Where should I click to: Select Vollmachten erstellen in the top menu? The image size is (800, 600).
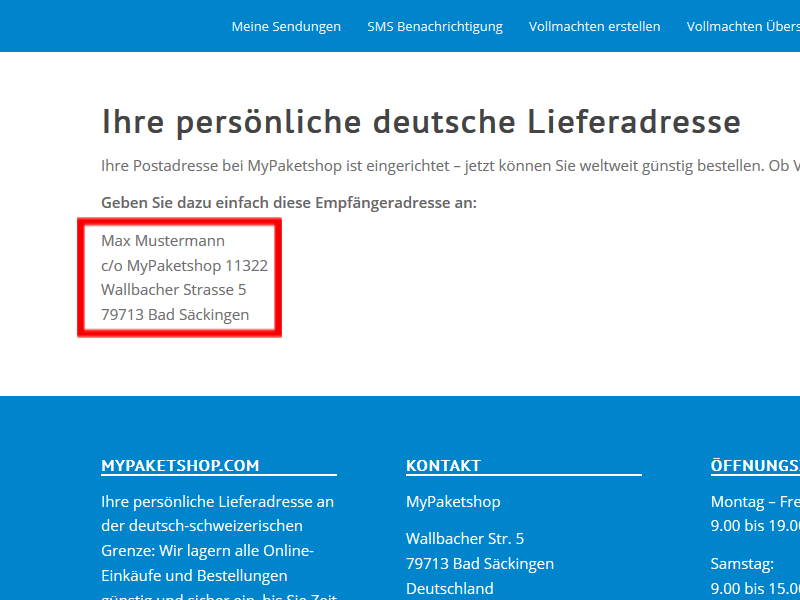594,27
